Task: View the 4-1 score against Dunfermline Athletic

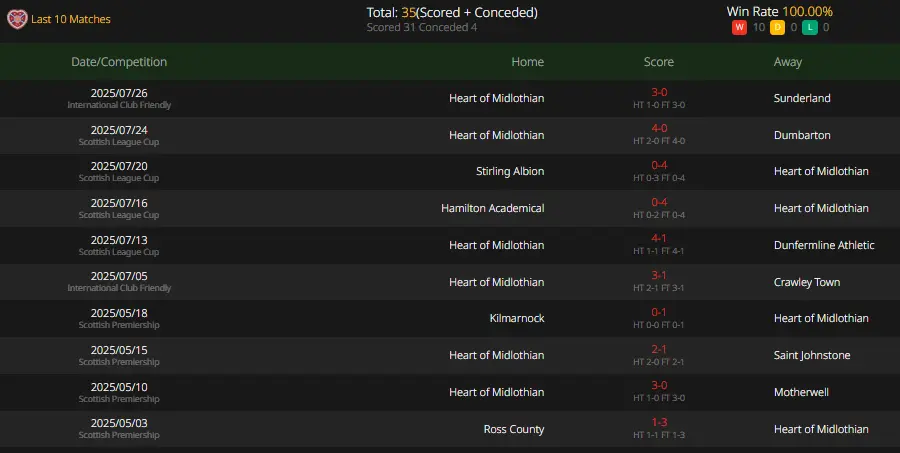Action: pos(659,238)
